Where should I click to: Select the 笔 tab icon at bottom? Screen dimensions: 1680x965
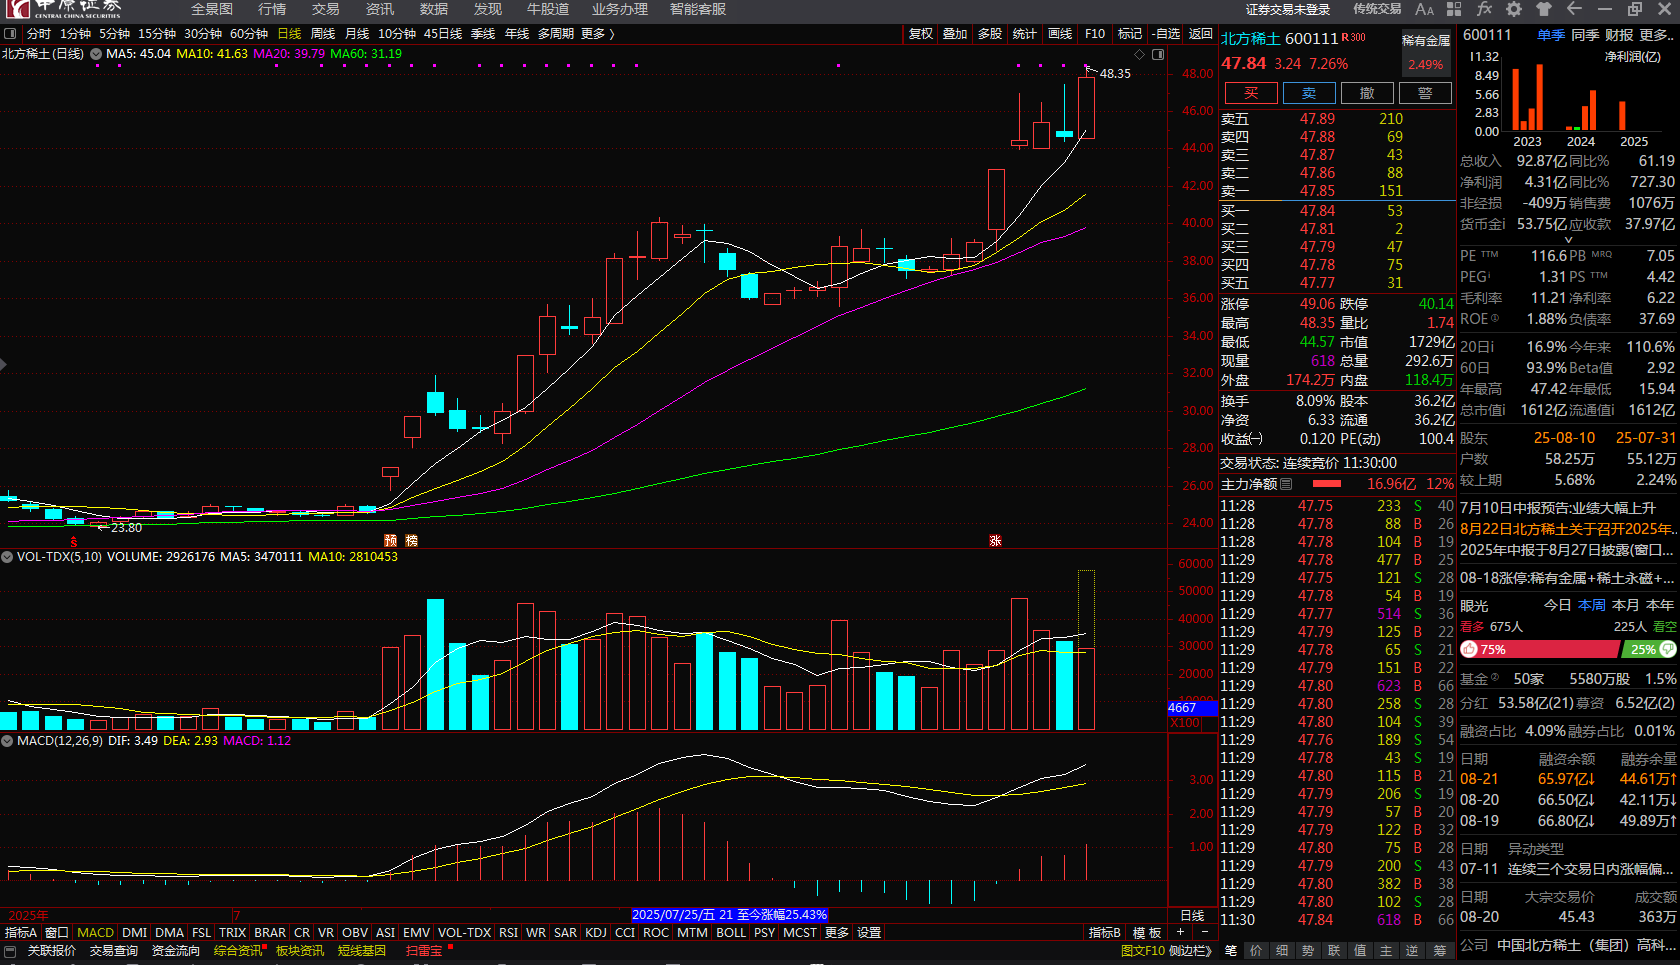[1230, 951]
